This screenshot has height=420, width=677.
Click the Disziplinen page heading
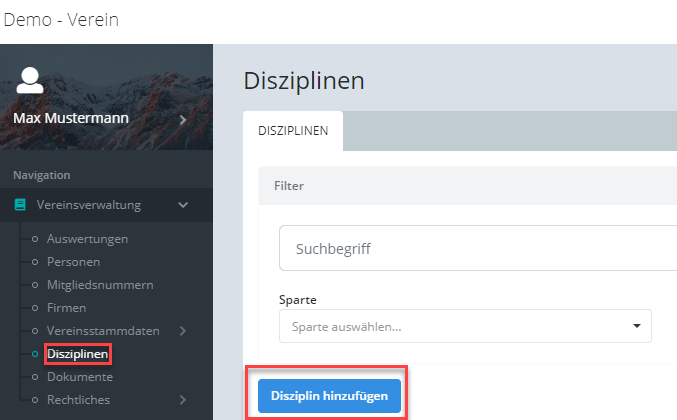pos(304,81)
